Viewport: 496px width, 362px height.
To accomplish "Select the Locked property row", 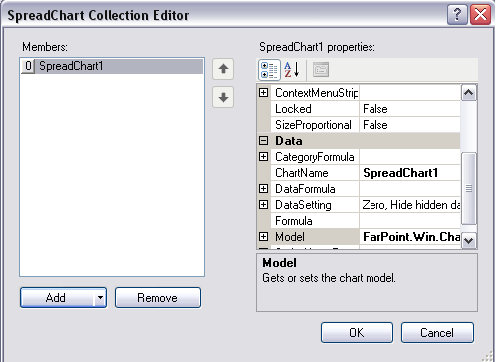I will 365,109.
